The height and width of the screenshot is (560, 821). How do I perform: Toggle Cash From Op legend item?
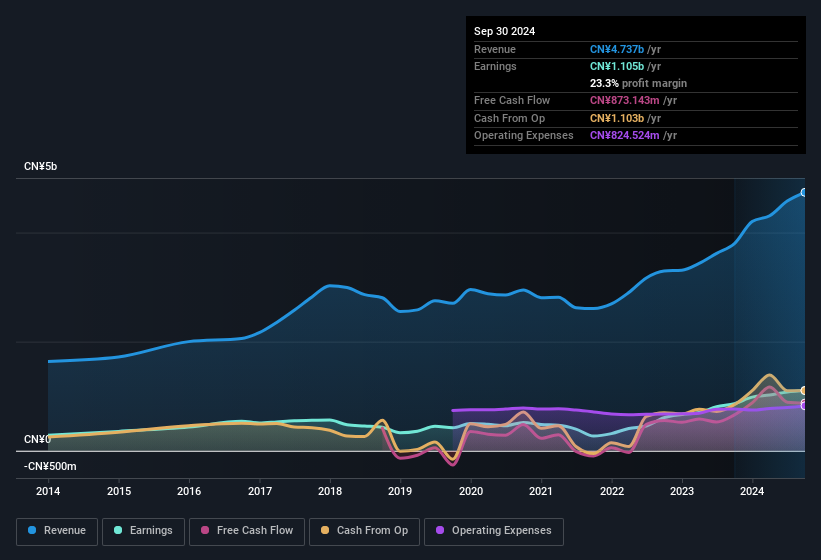(x=363, y=530)
